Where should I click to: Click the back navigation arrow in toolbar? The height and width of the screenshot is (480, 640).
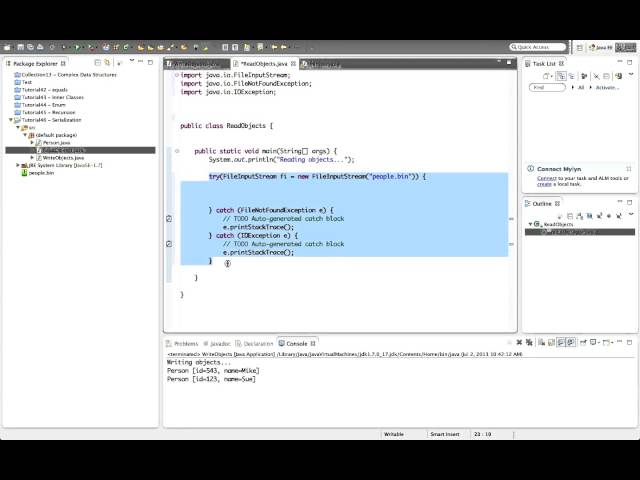pyautogui.click(x=274, y=47)
